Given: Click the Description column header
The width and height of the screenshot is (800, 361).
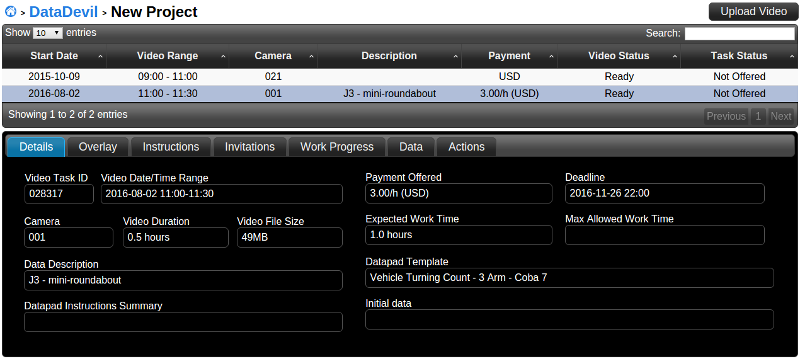Looking at the screenshot, I should click(x=389, y=56).
